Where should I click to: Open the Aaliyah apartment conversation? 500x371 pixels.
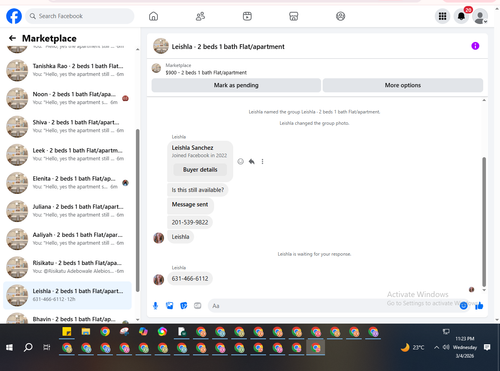click(67, 239)
